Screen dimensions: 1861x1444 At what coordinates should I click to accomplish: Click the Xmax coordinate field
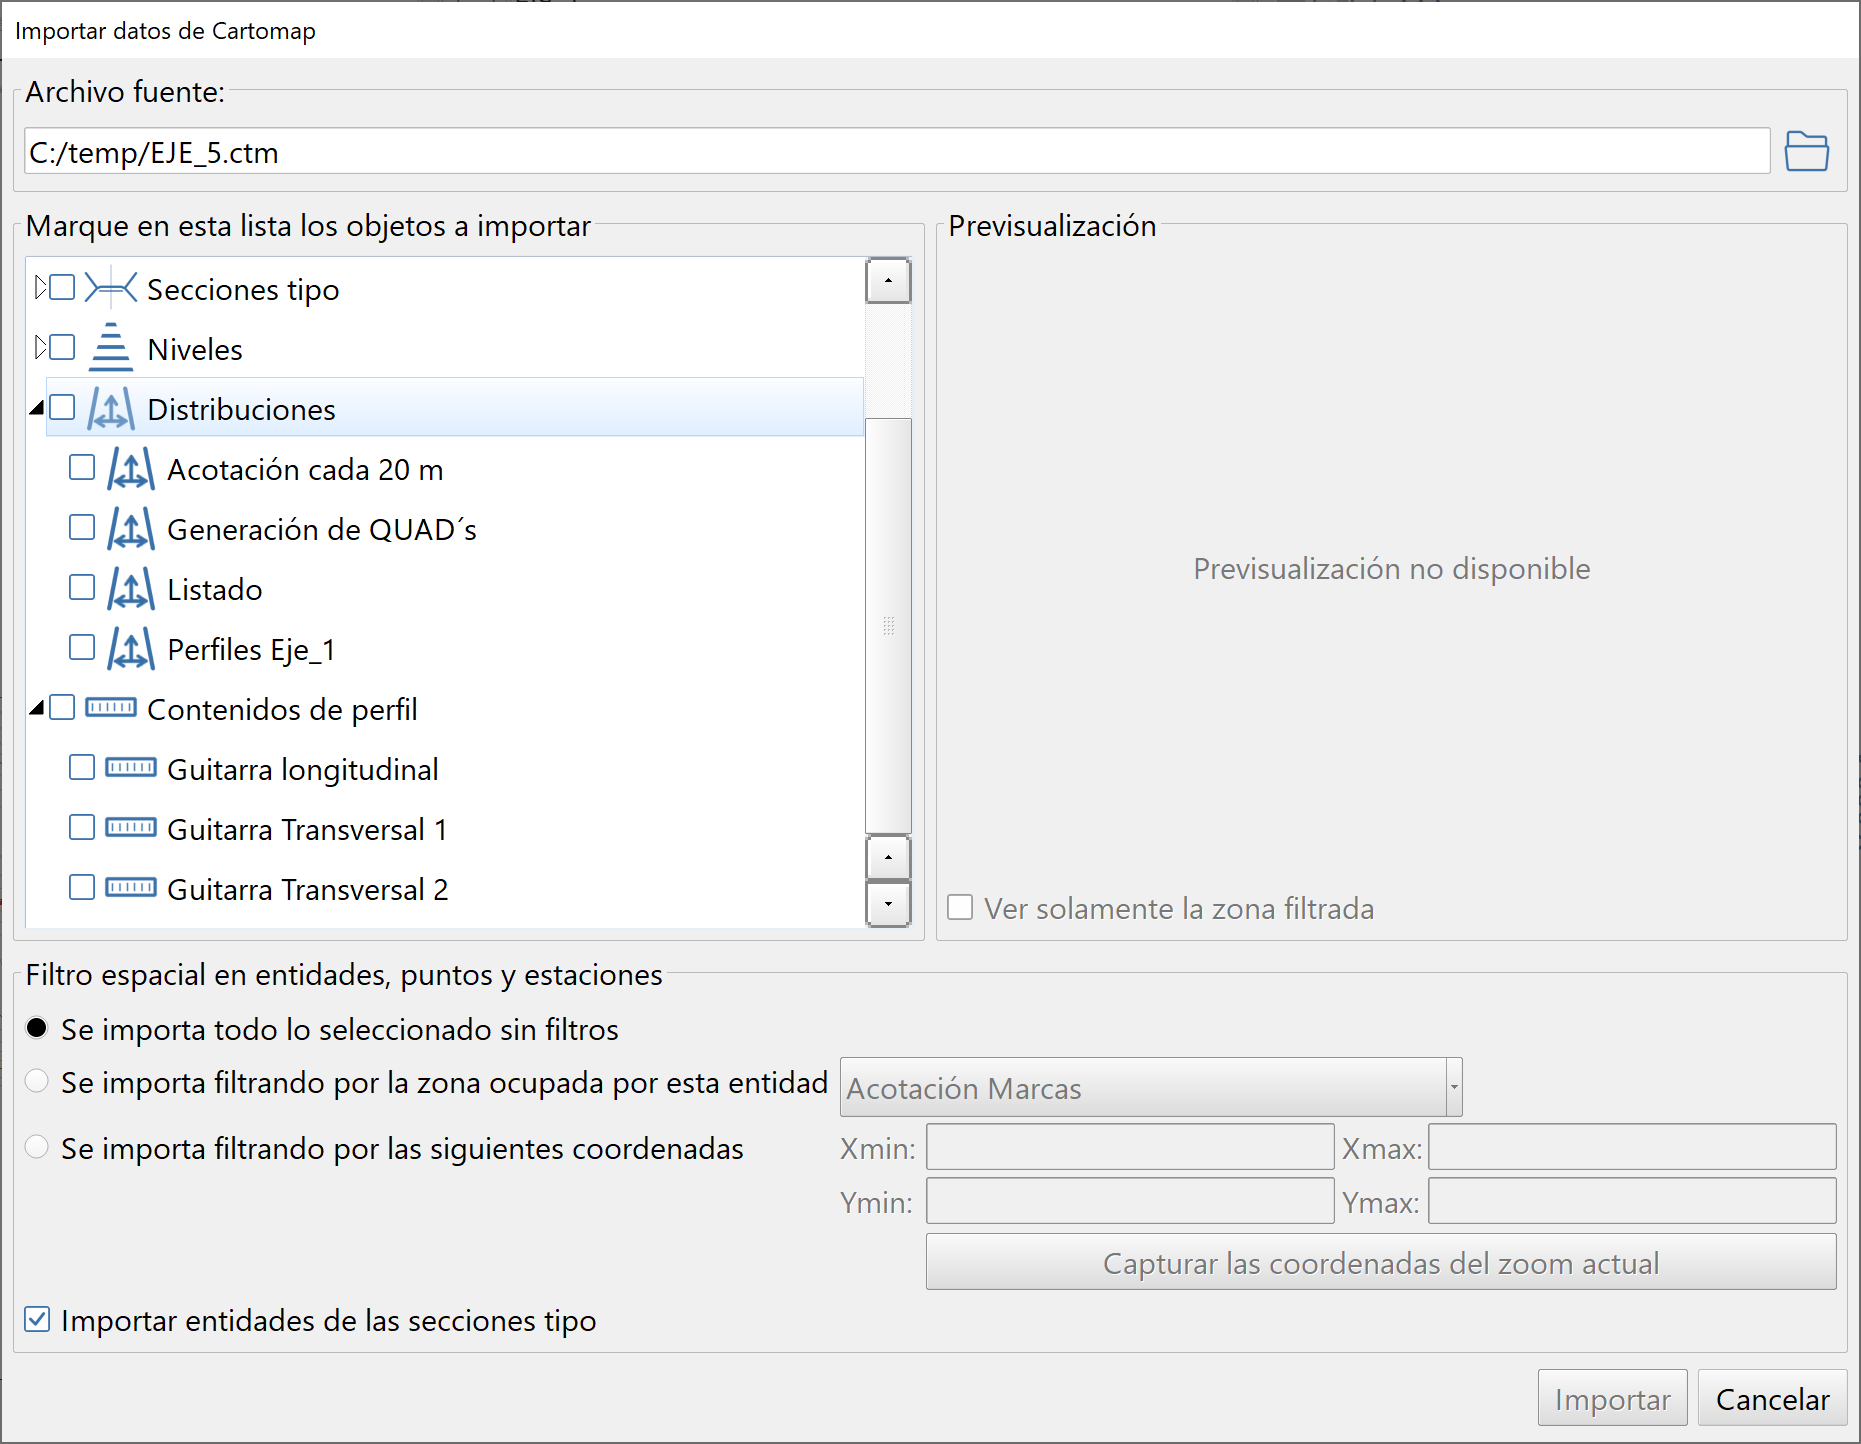(x=1632, y=1147)
